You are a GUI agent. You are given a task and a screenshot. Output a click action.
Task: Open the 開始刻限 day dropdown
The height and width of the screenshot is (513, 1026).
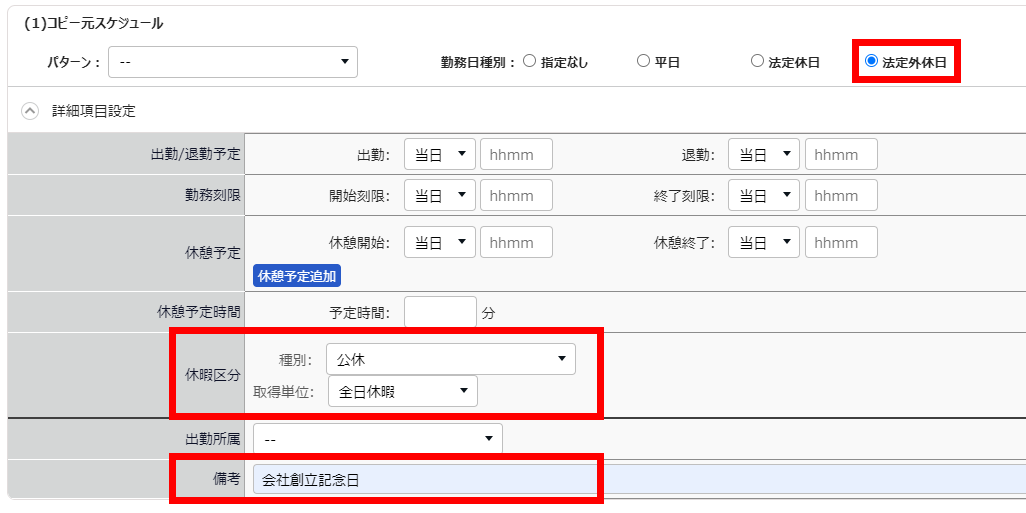pos(440,195)
